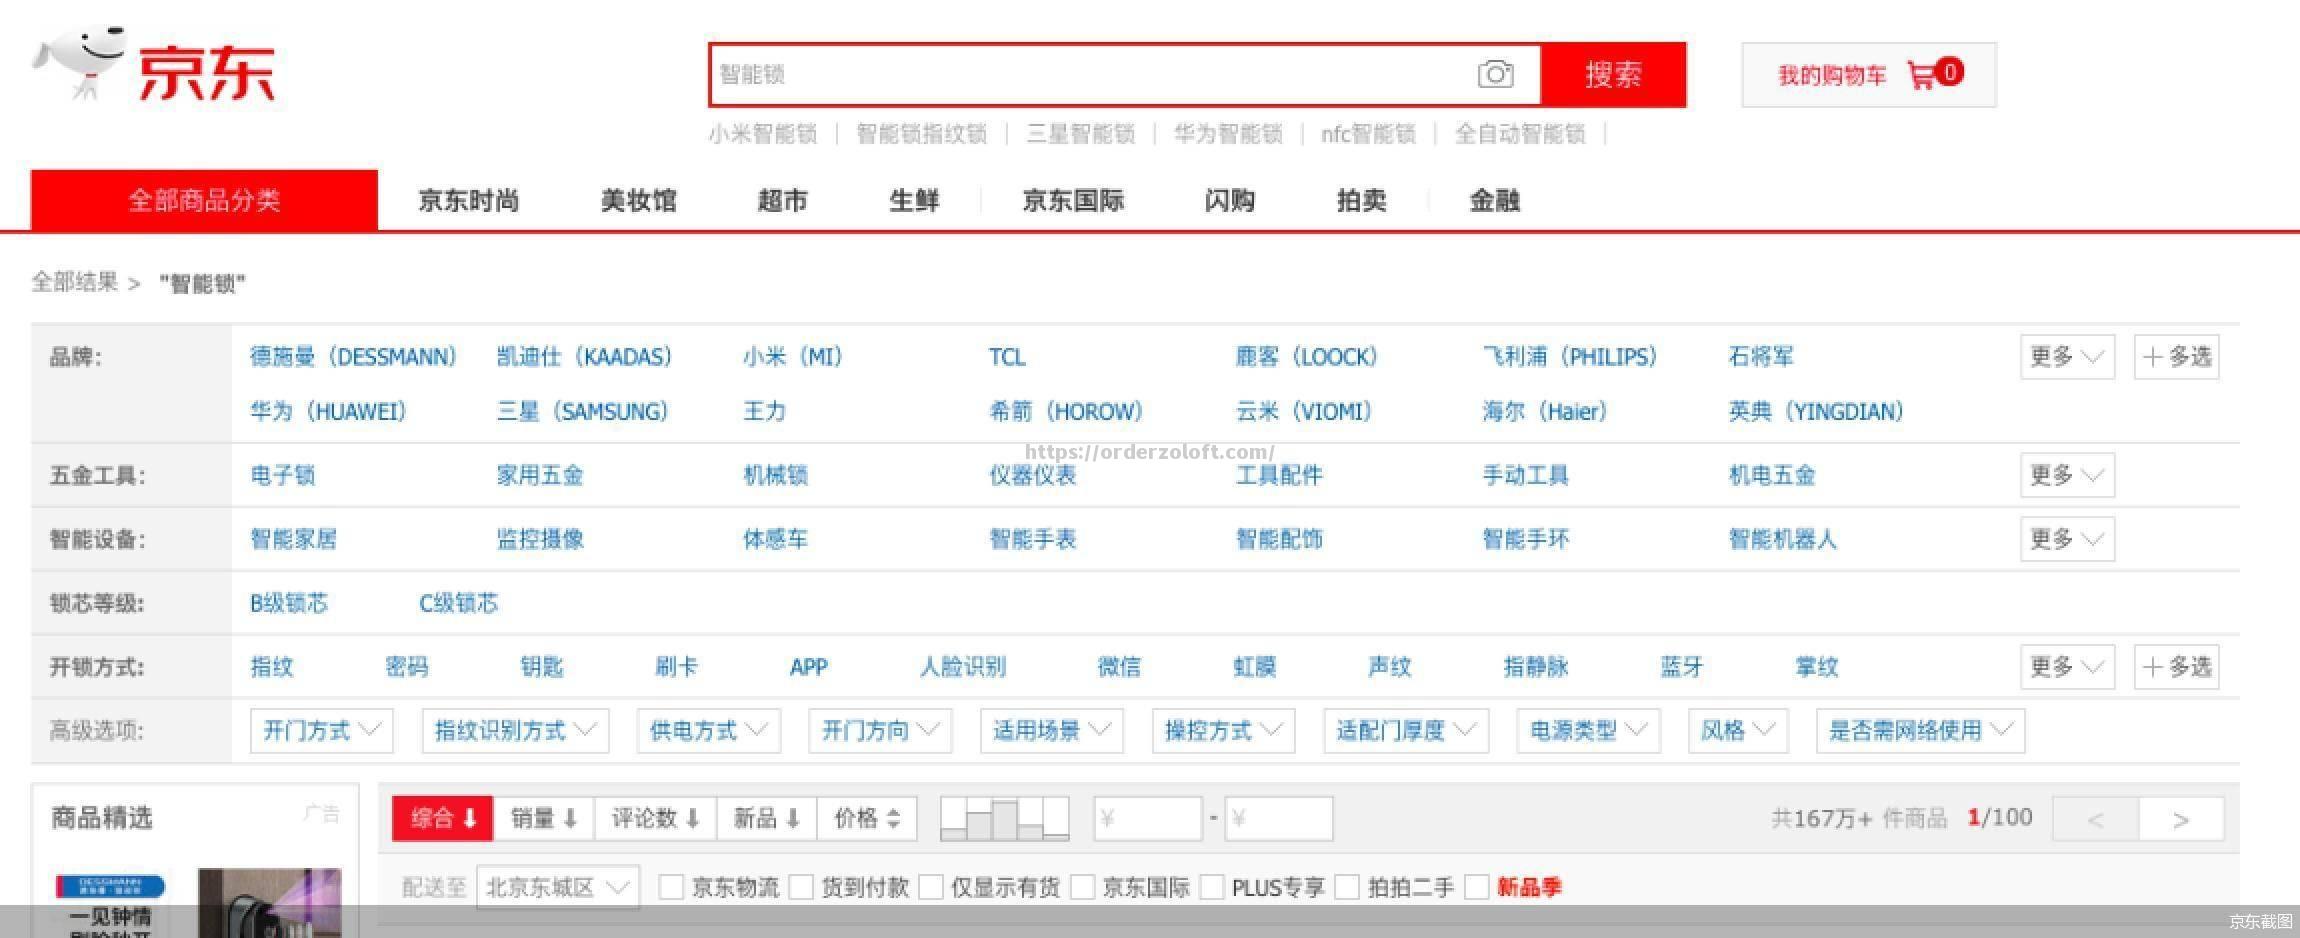Select brand 德施曼 (DESSMANN)
Image resolution: width=2300 pixels, height=938 pixels.
click(353, 357)
